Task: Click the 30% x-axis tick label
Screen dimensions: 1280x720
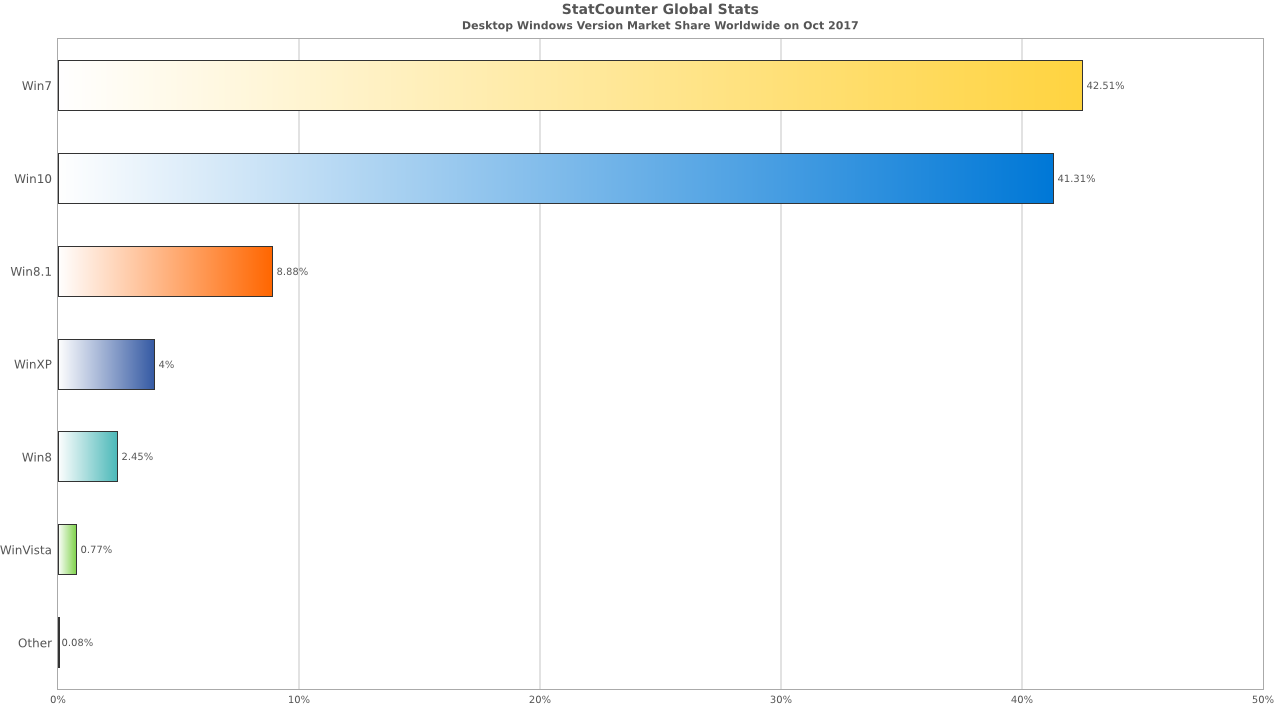Action: pyautogui.click(x=781, y=700)
